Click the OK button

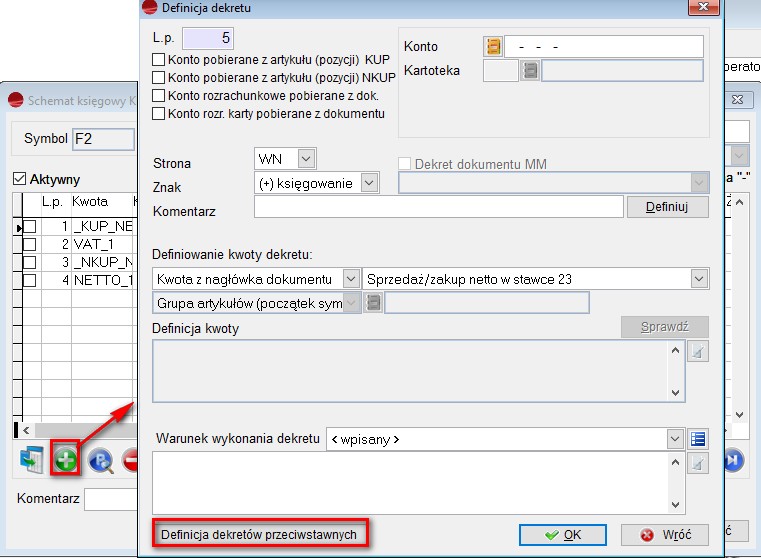(563, 534)
